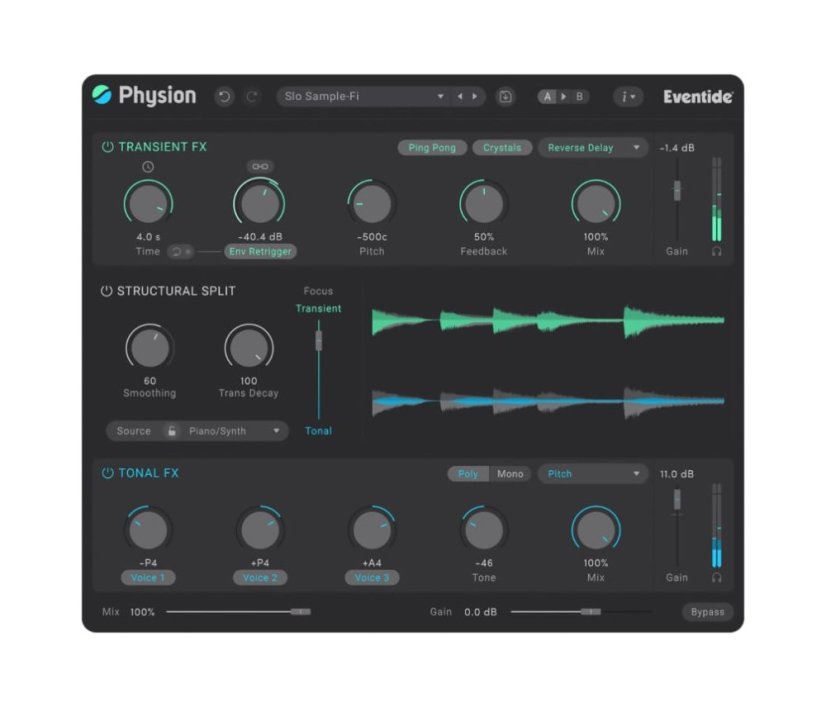This screenshot has height=707, width=826.
Task: Enable Mono mode in Tonal FX
Action: coord(510,473)
